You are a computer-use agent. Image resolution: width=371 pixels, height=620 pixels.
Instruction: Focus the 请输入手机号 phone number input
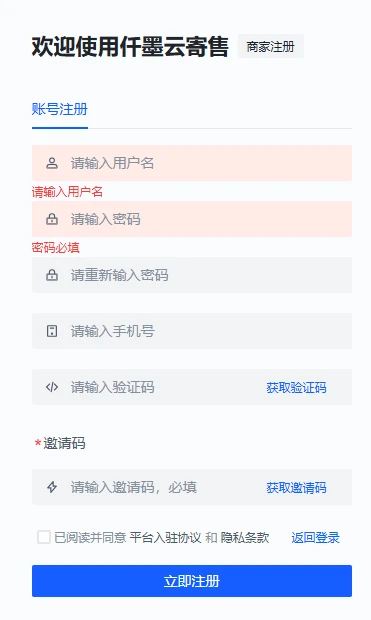[192, 331]
